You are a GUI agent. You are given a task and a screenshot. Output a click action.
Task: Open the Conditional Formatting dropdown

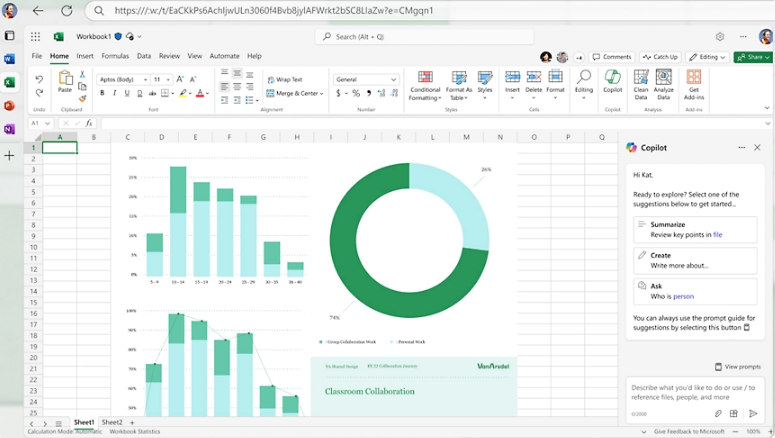[425, 85]
